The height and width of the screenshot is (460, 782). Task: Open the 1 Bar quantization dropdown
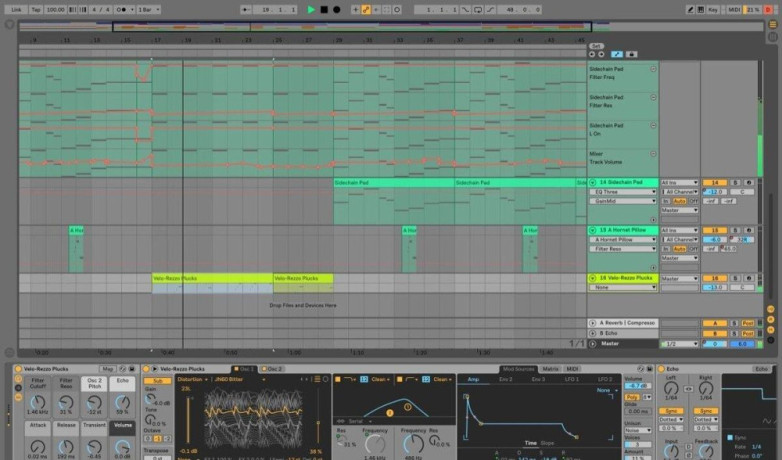pos(149,9)
